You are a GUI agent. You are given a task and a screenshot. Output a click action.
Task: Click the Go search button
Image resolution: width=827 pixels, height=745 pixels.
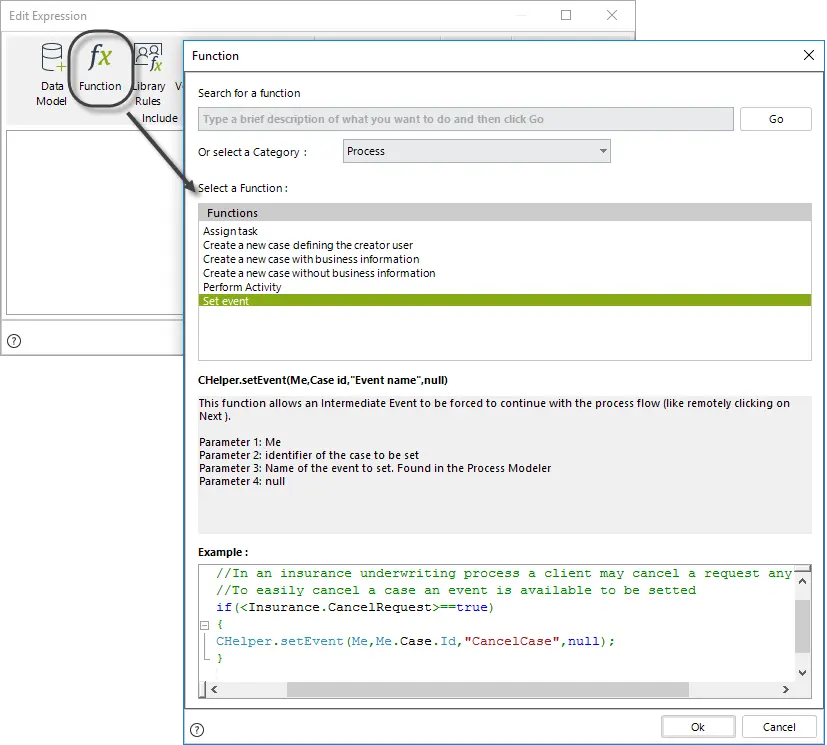(775, 119)
